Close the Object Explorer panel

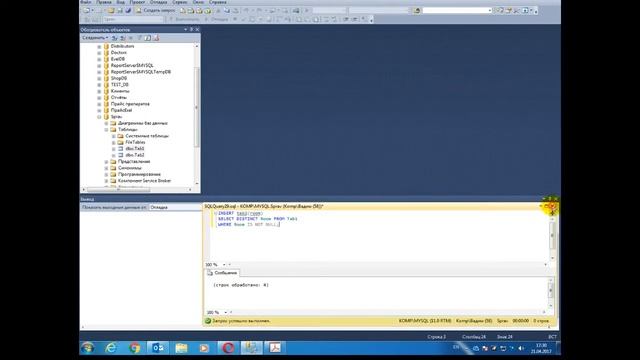point(198,29)
